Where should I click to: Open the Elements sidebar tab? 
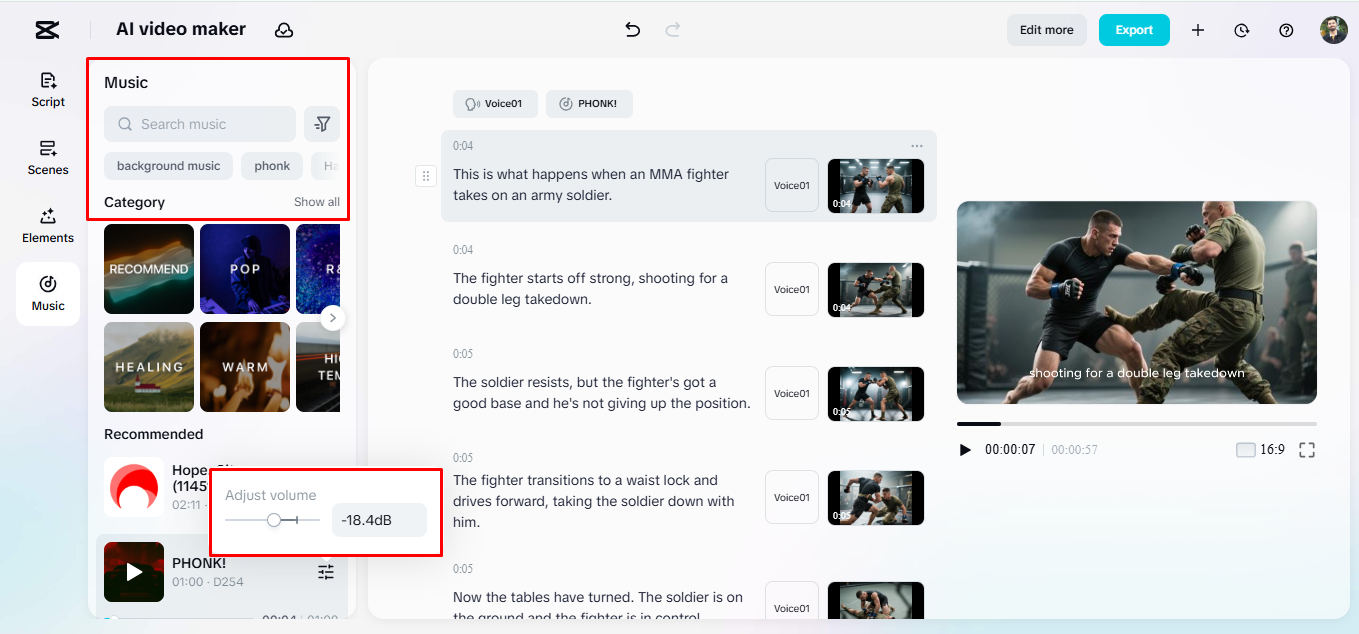(48, 226)
